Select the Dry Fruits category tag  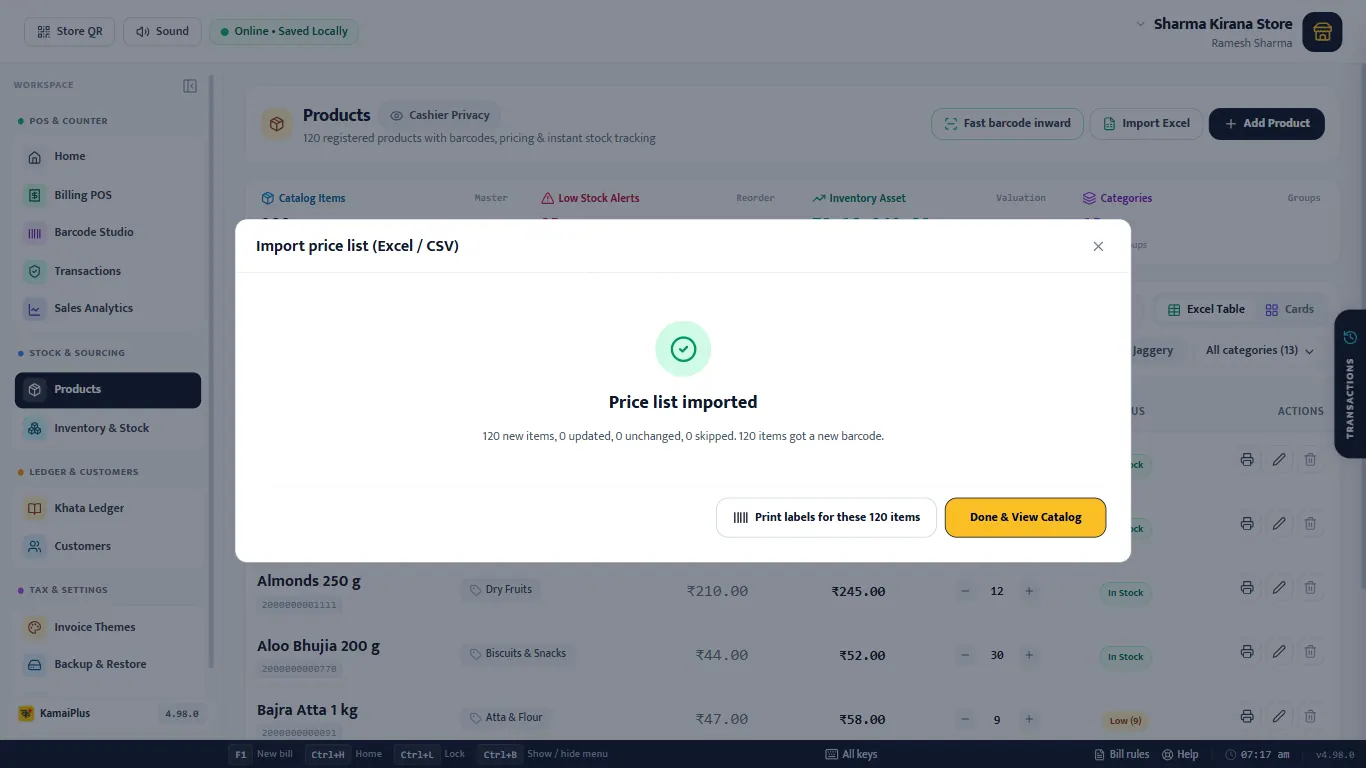500,590
